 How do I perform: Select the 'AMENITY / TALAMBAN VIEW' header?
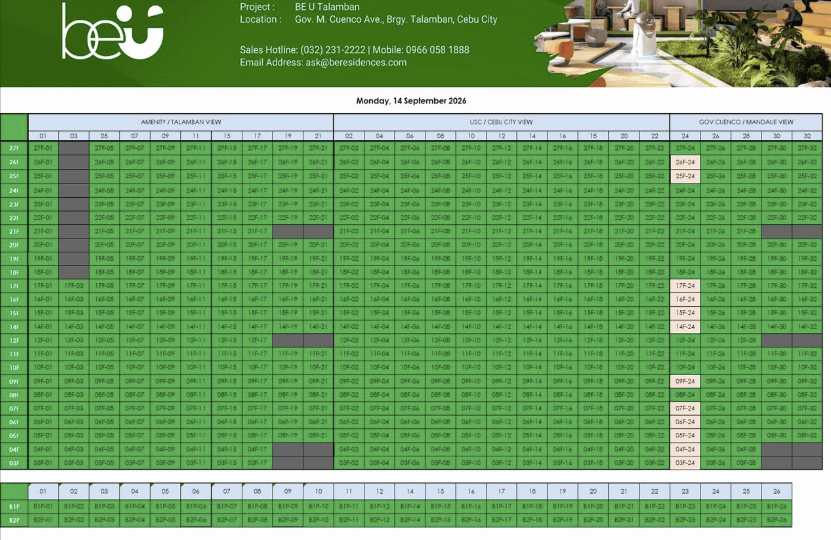181,122
